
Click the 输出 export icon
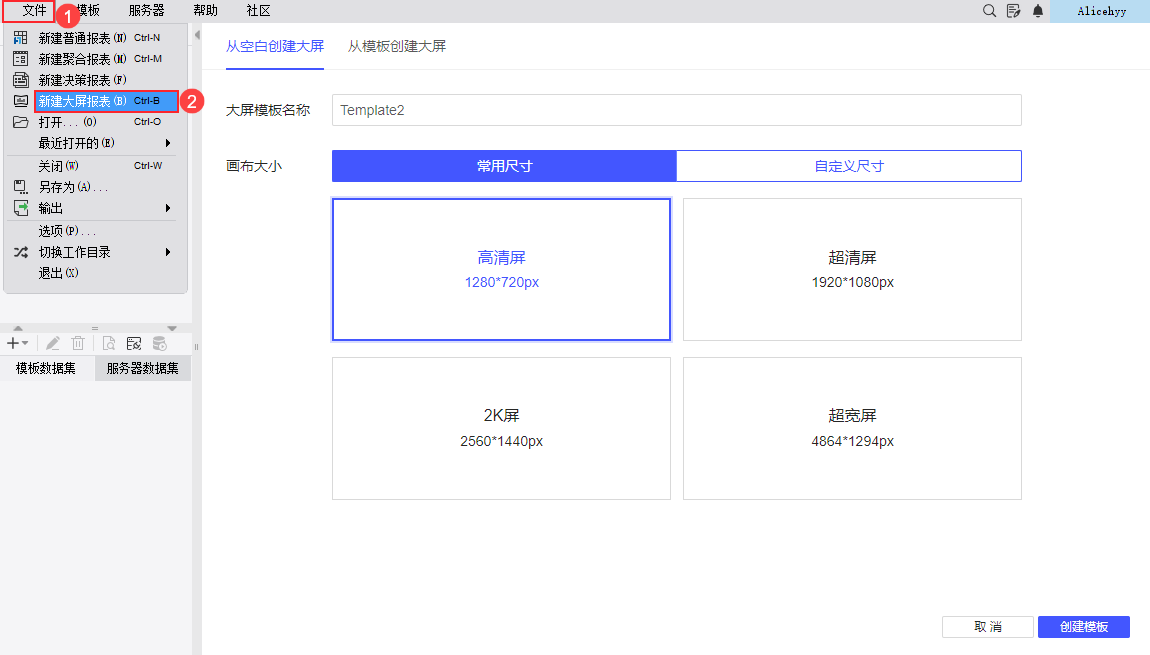(x=21, y=208)
